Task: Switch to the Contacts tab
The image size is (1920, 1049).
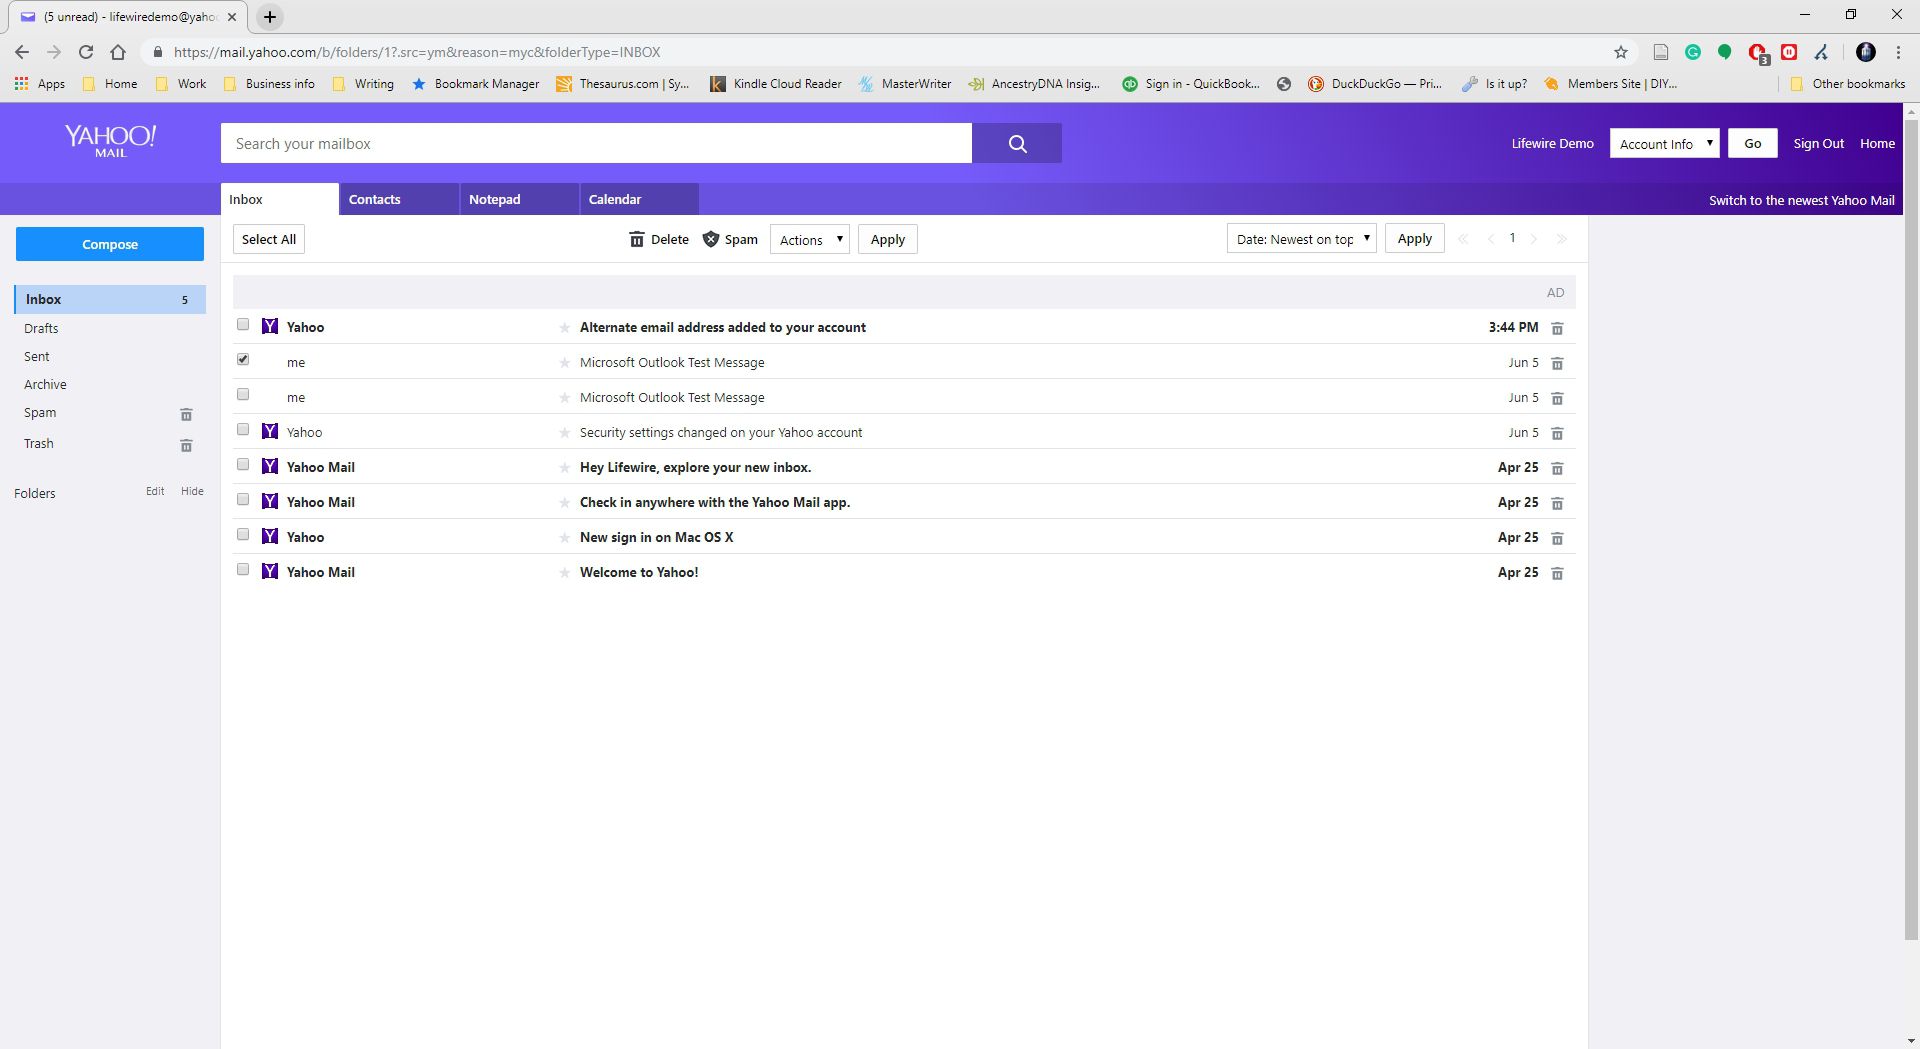Action: pyautogui.click(x=399, y=199)
